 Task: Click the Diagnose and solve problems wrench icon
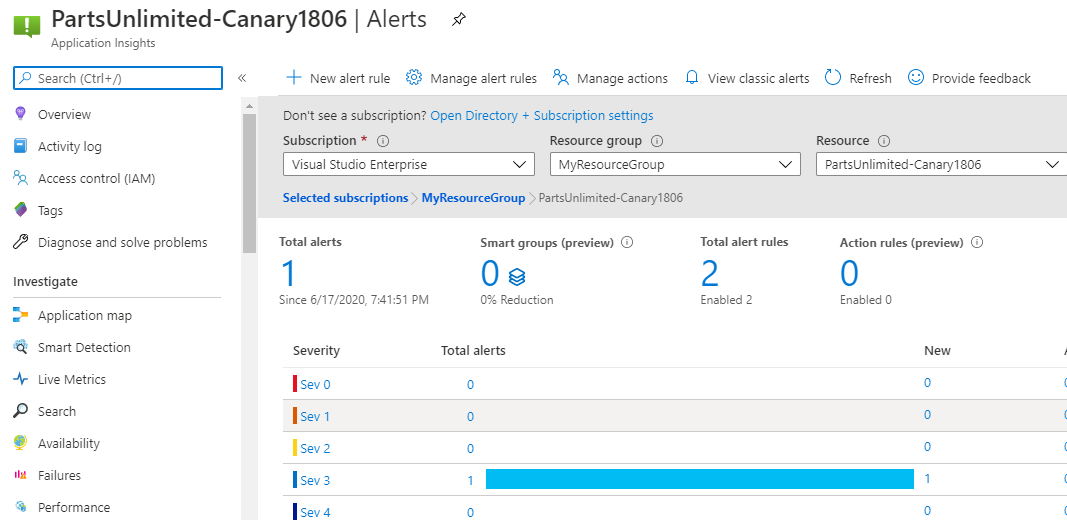click(20, 242)
